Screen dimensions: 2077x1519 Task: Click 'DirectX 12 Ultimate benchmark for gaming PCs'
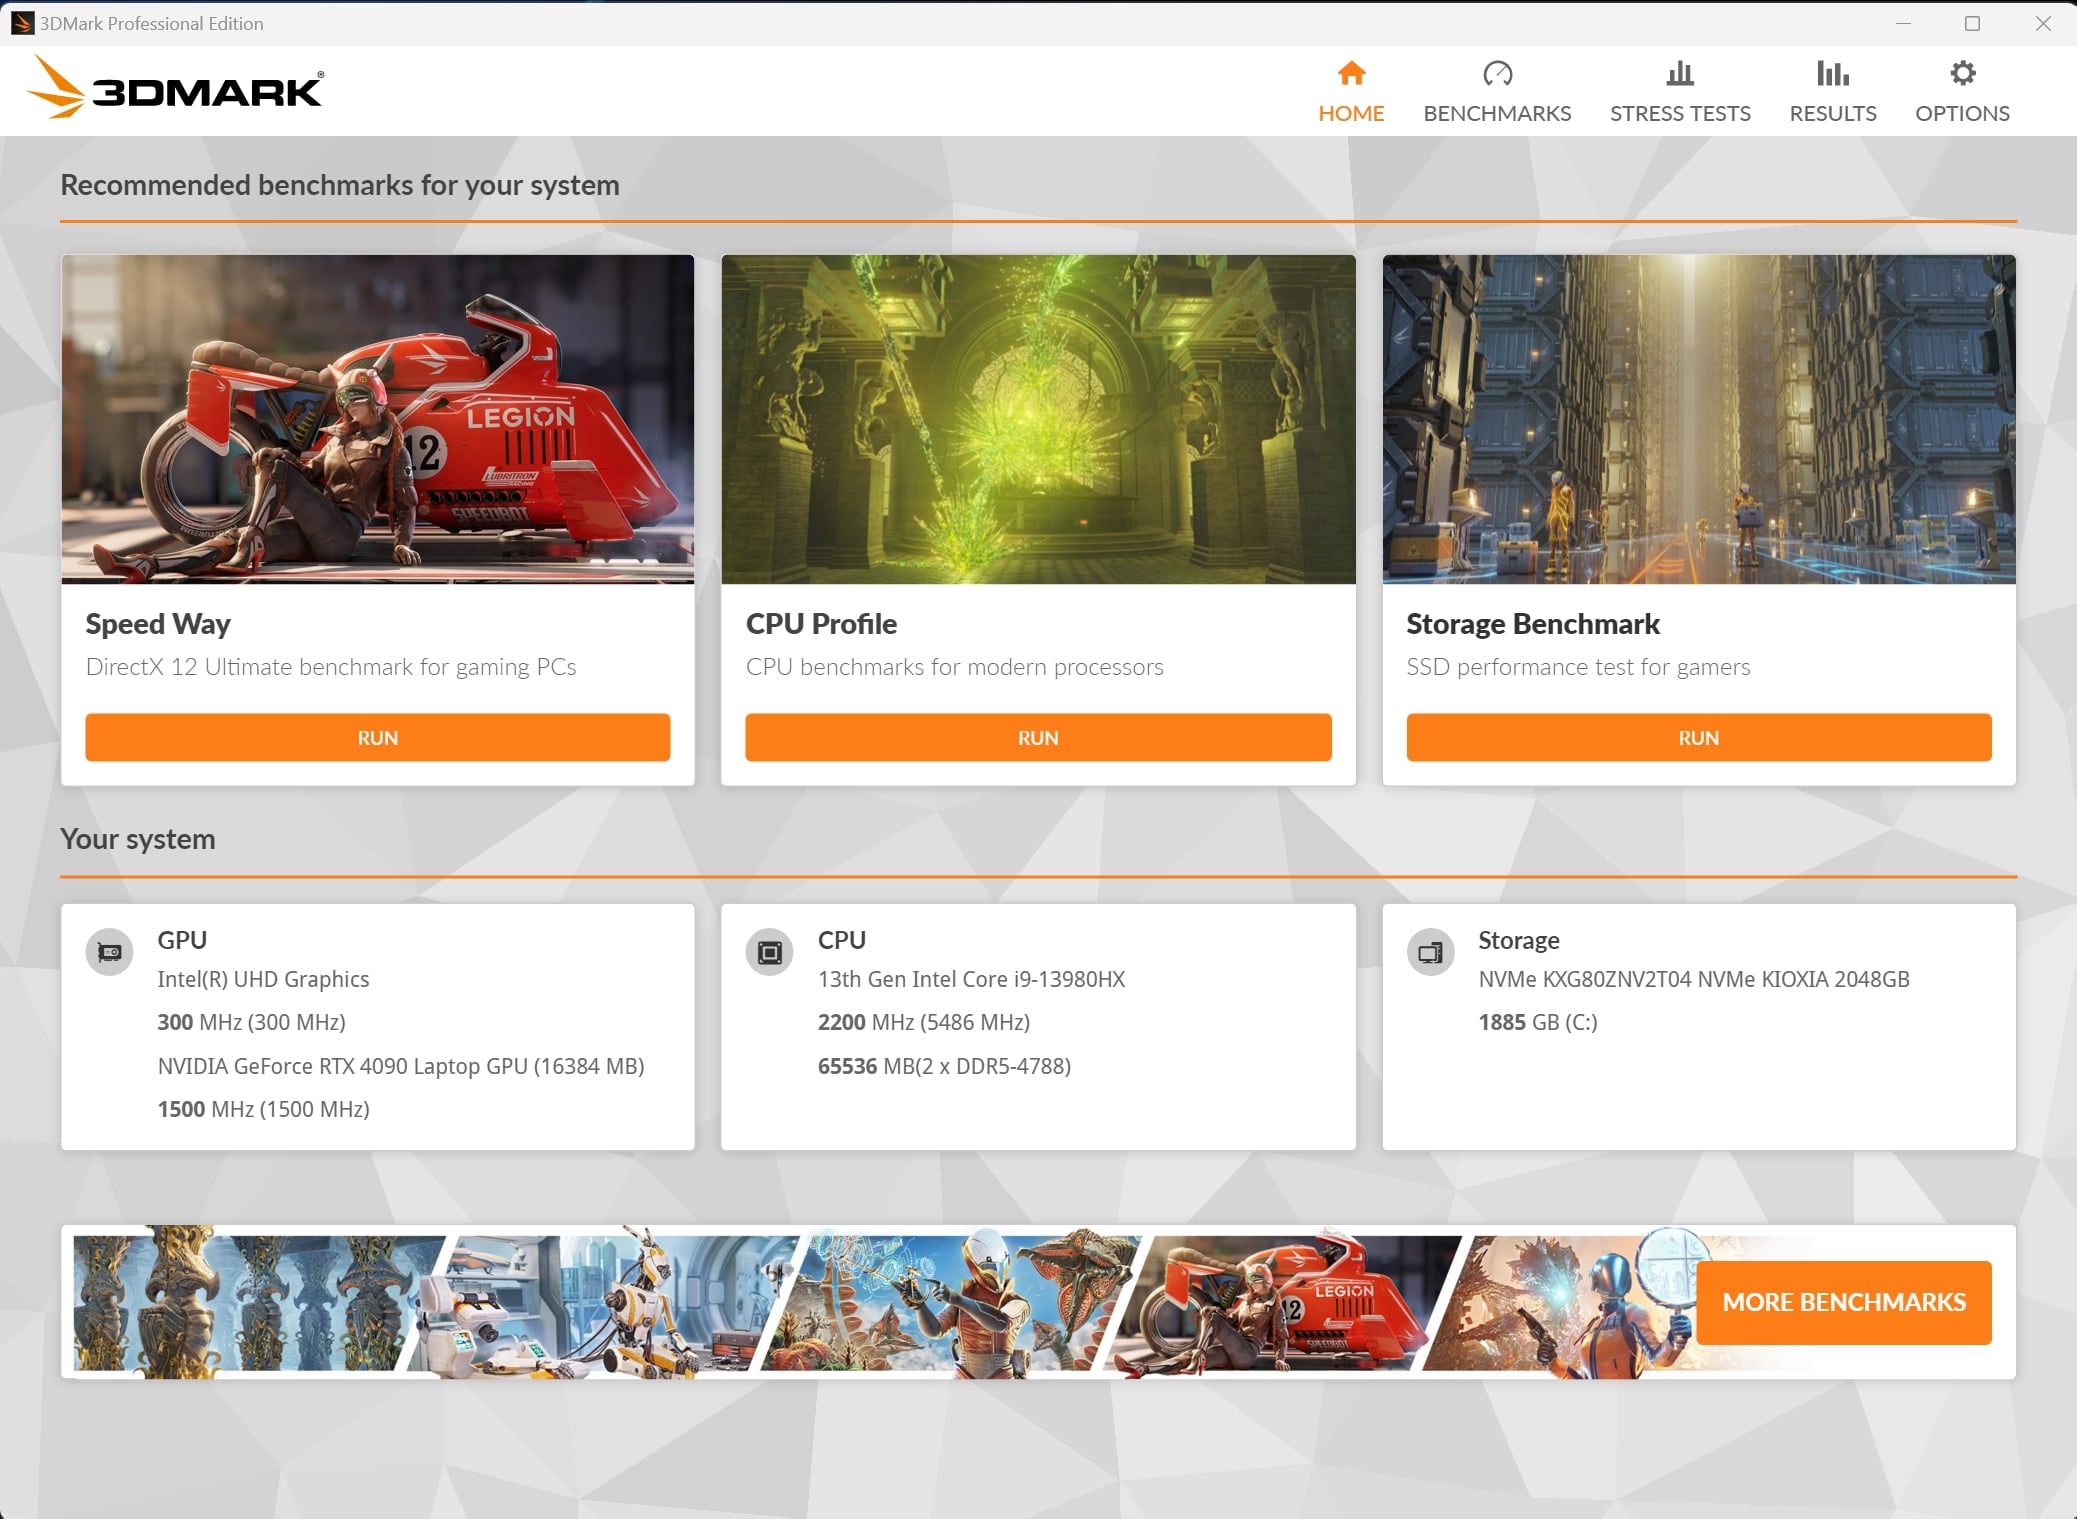(330, 667)
